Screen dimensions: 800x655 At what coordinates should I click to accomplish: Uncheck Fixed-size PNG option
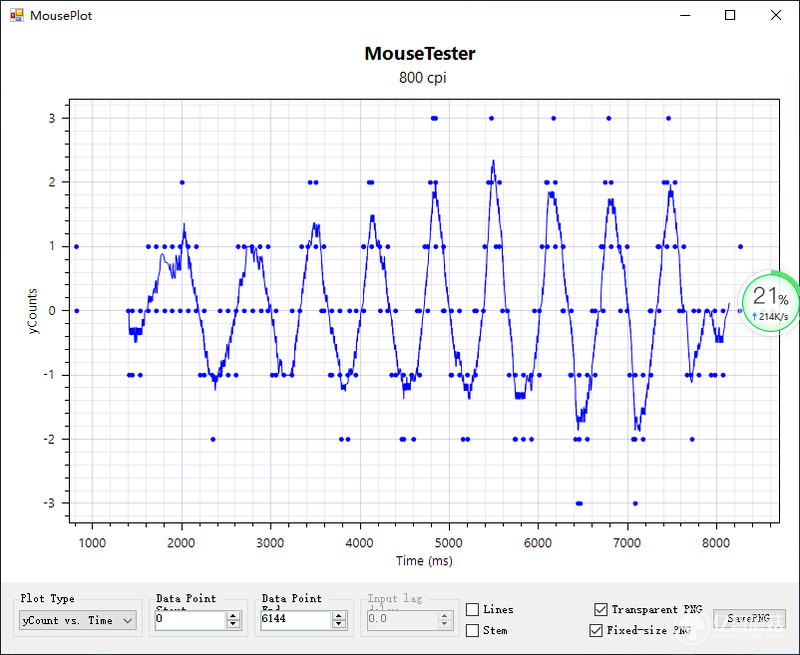point(595,631)
